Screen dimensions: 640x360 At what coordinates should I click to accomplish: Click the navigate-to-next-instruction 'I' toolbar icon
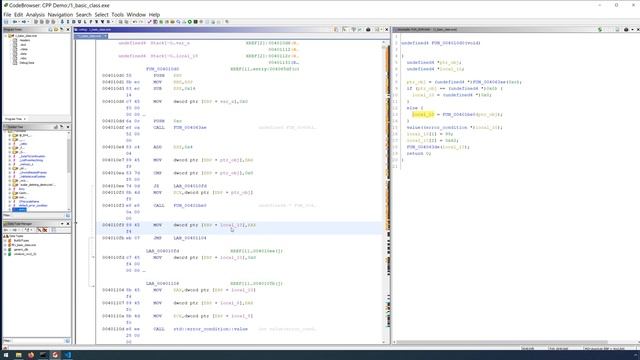pyautogui.click(x=68, y=22)
